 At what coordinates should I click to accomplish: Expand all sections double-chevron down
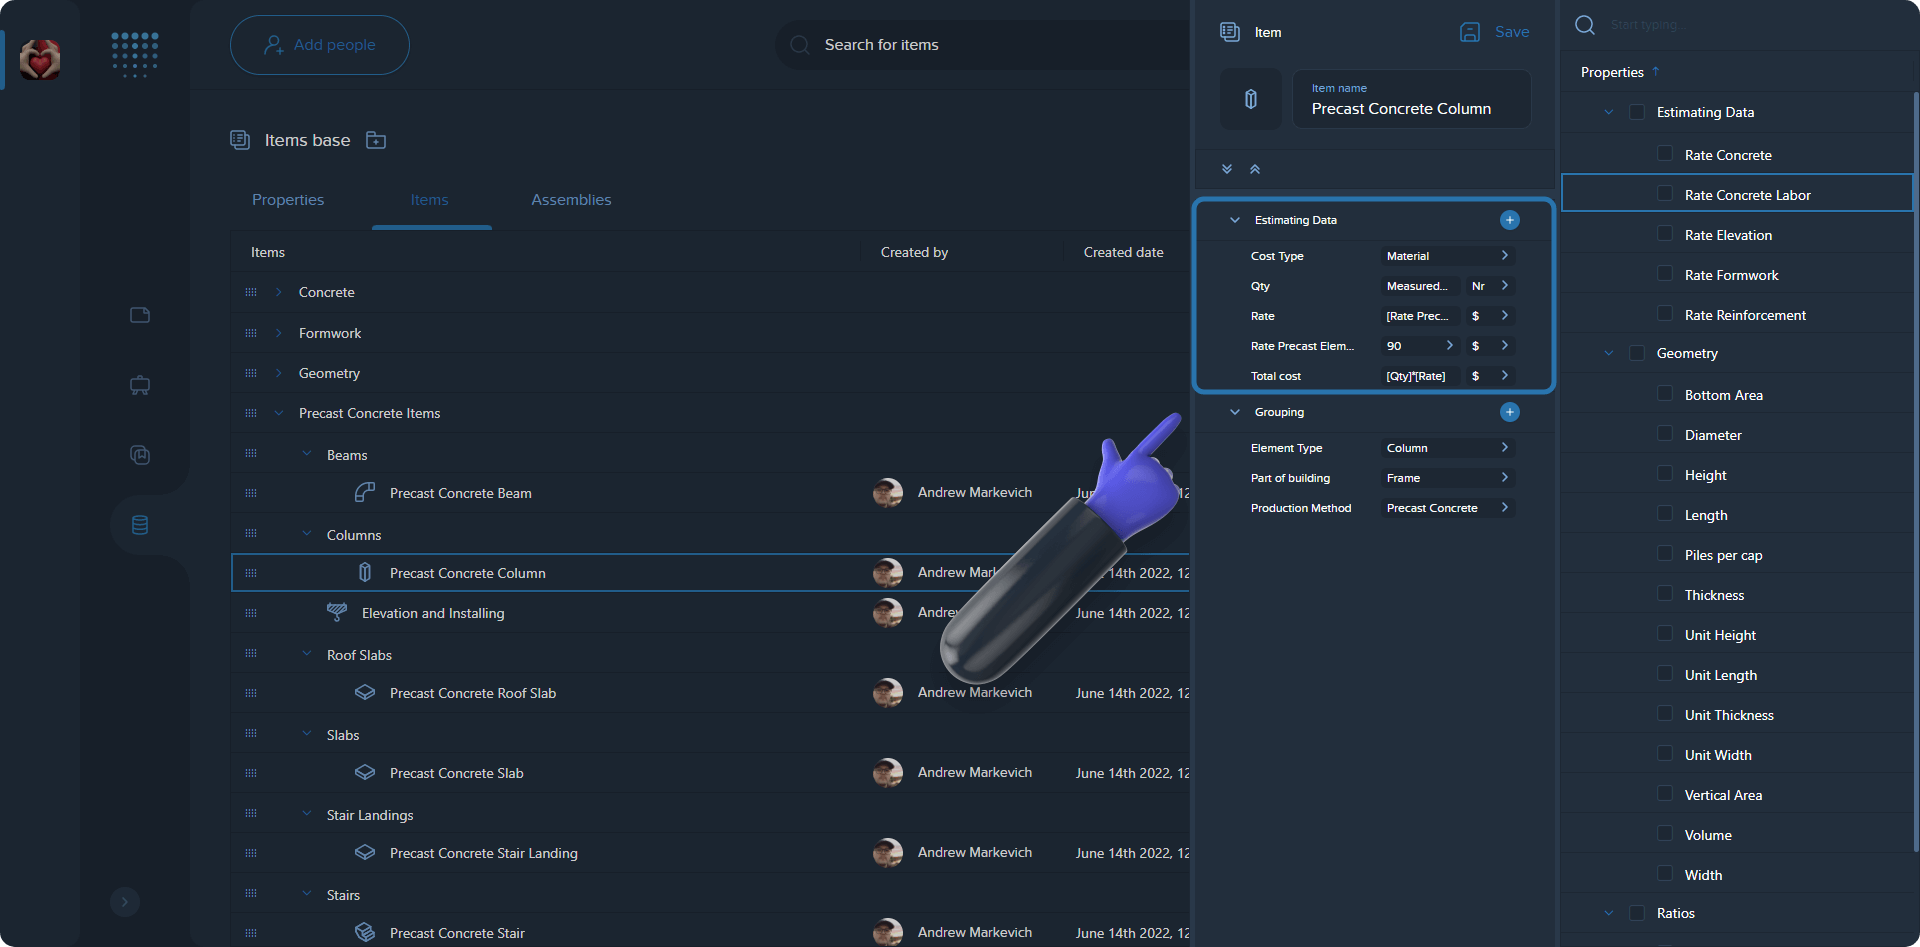click(1227, 169)
